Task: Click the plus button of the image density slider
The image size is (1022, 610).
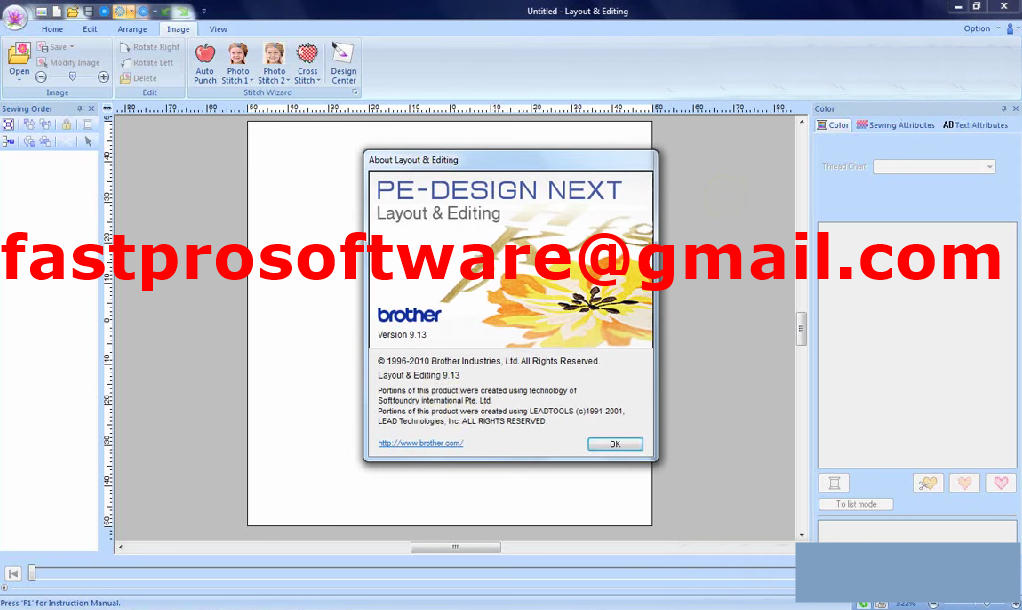Action: click(104, 78)
